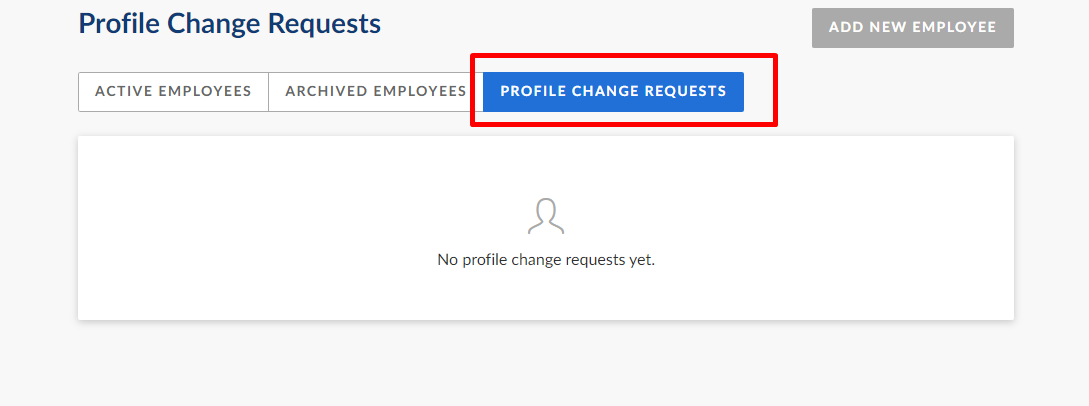Screen dimensions: 1089x406
Task: Click the word 'Profile' in the page title
Action: click(119, 24)
